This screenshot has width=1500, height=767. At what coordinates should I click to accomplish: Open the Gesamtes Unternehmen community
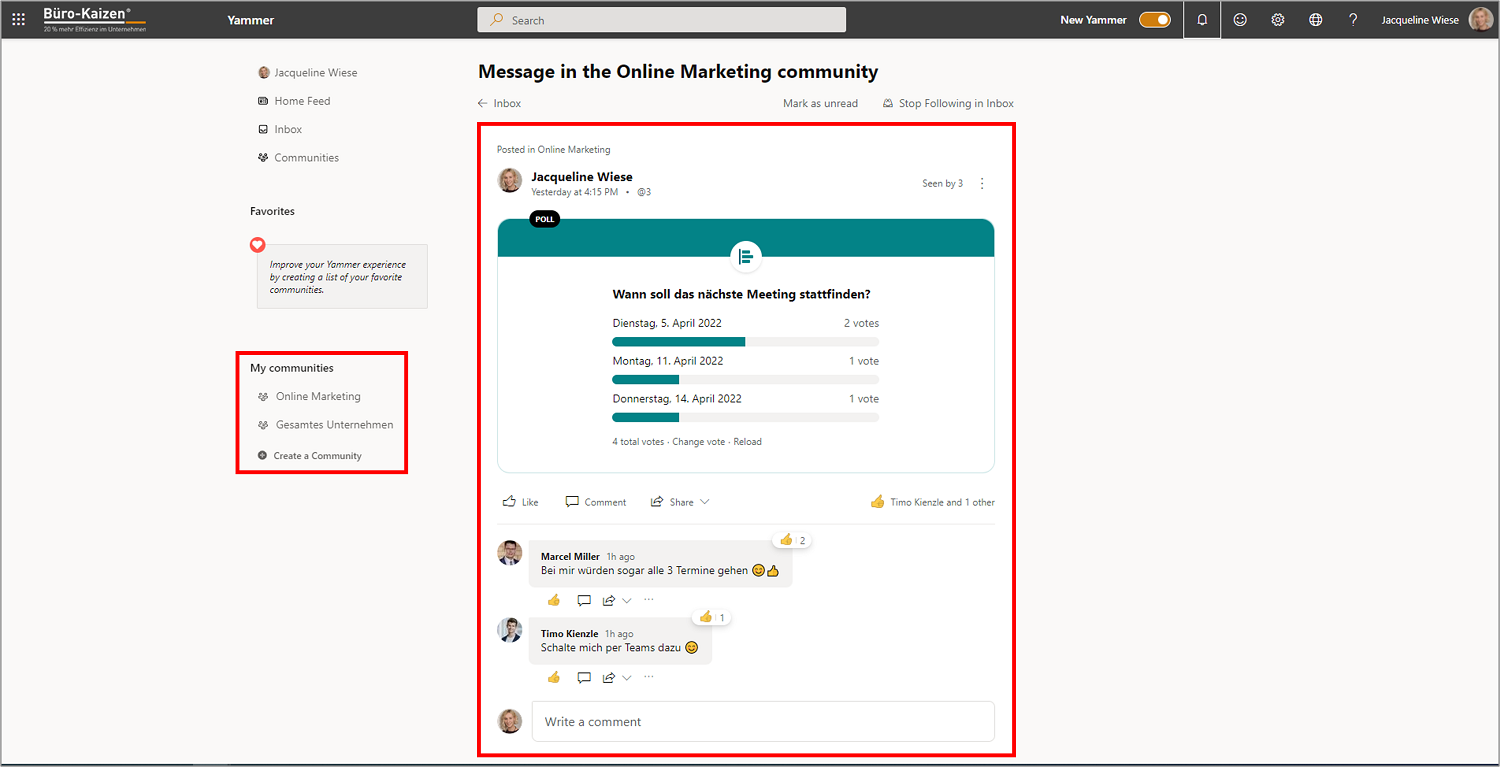pos(325,424)
